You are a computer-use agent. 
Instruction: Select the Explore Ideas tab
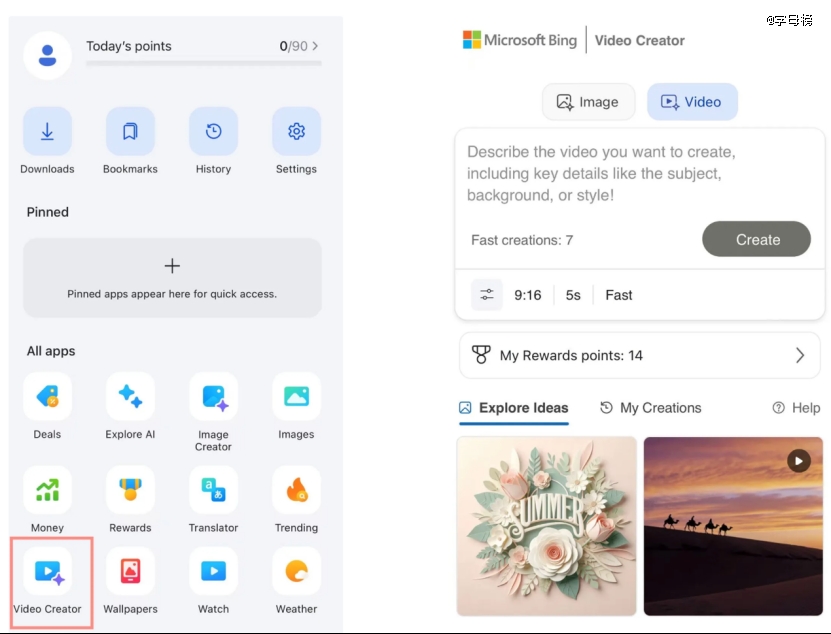pos(513,408)
